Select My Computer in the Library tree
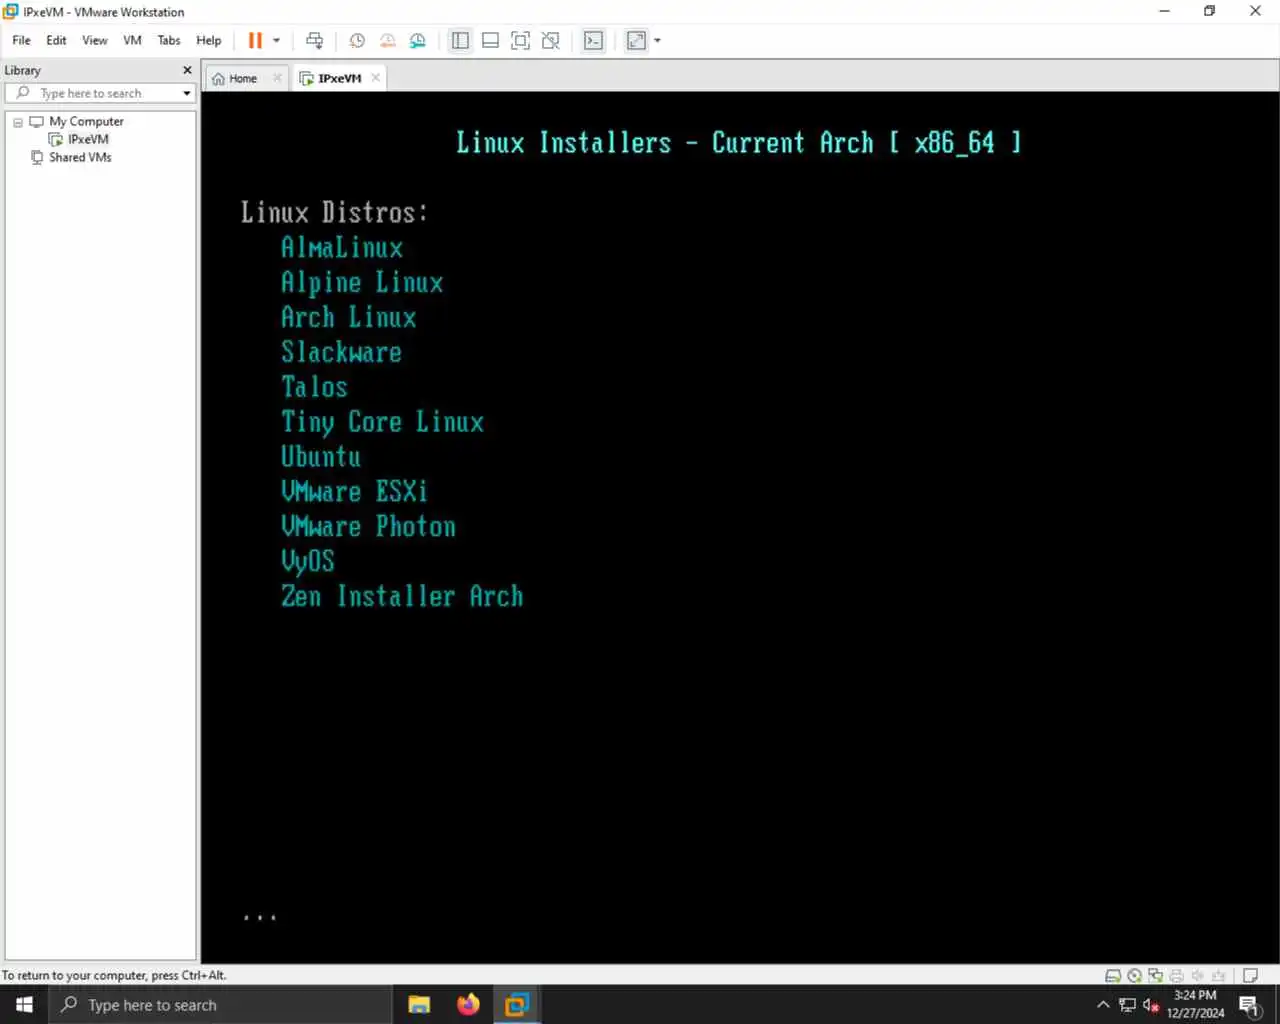The width and height of the screenshot is (1280, 1024). click(86, 121)
